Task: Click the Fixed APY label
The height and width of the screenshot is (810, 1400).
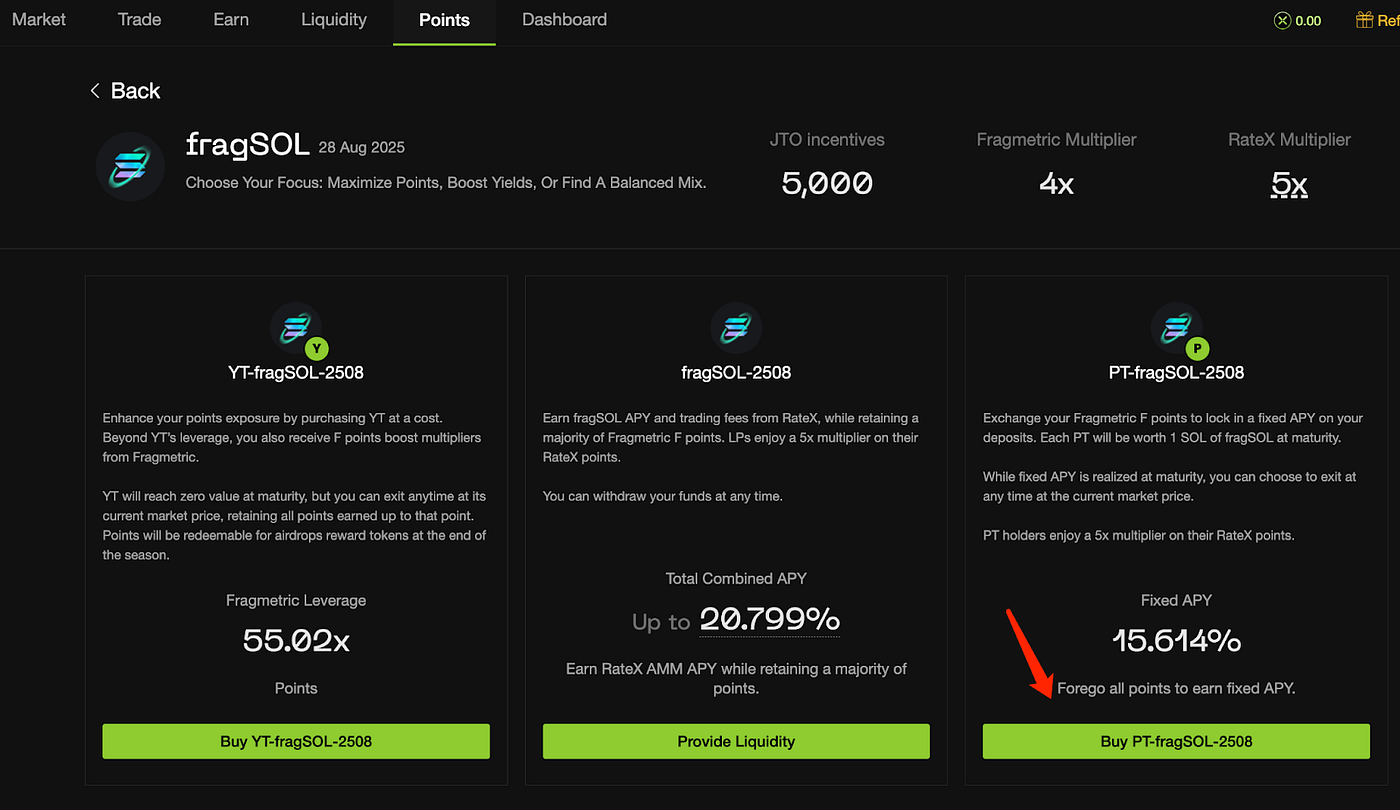Action: [x=1176, y=600]
